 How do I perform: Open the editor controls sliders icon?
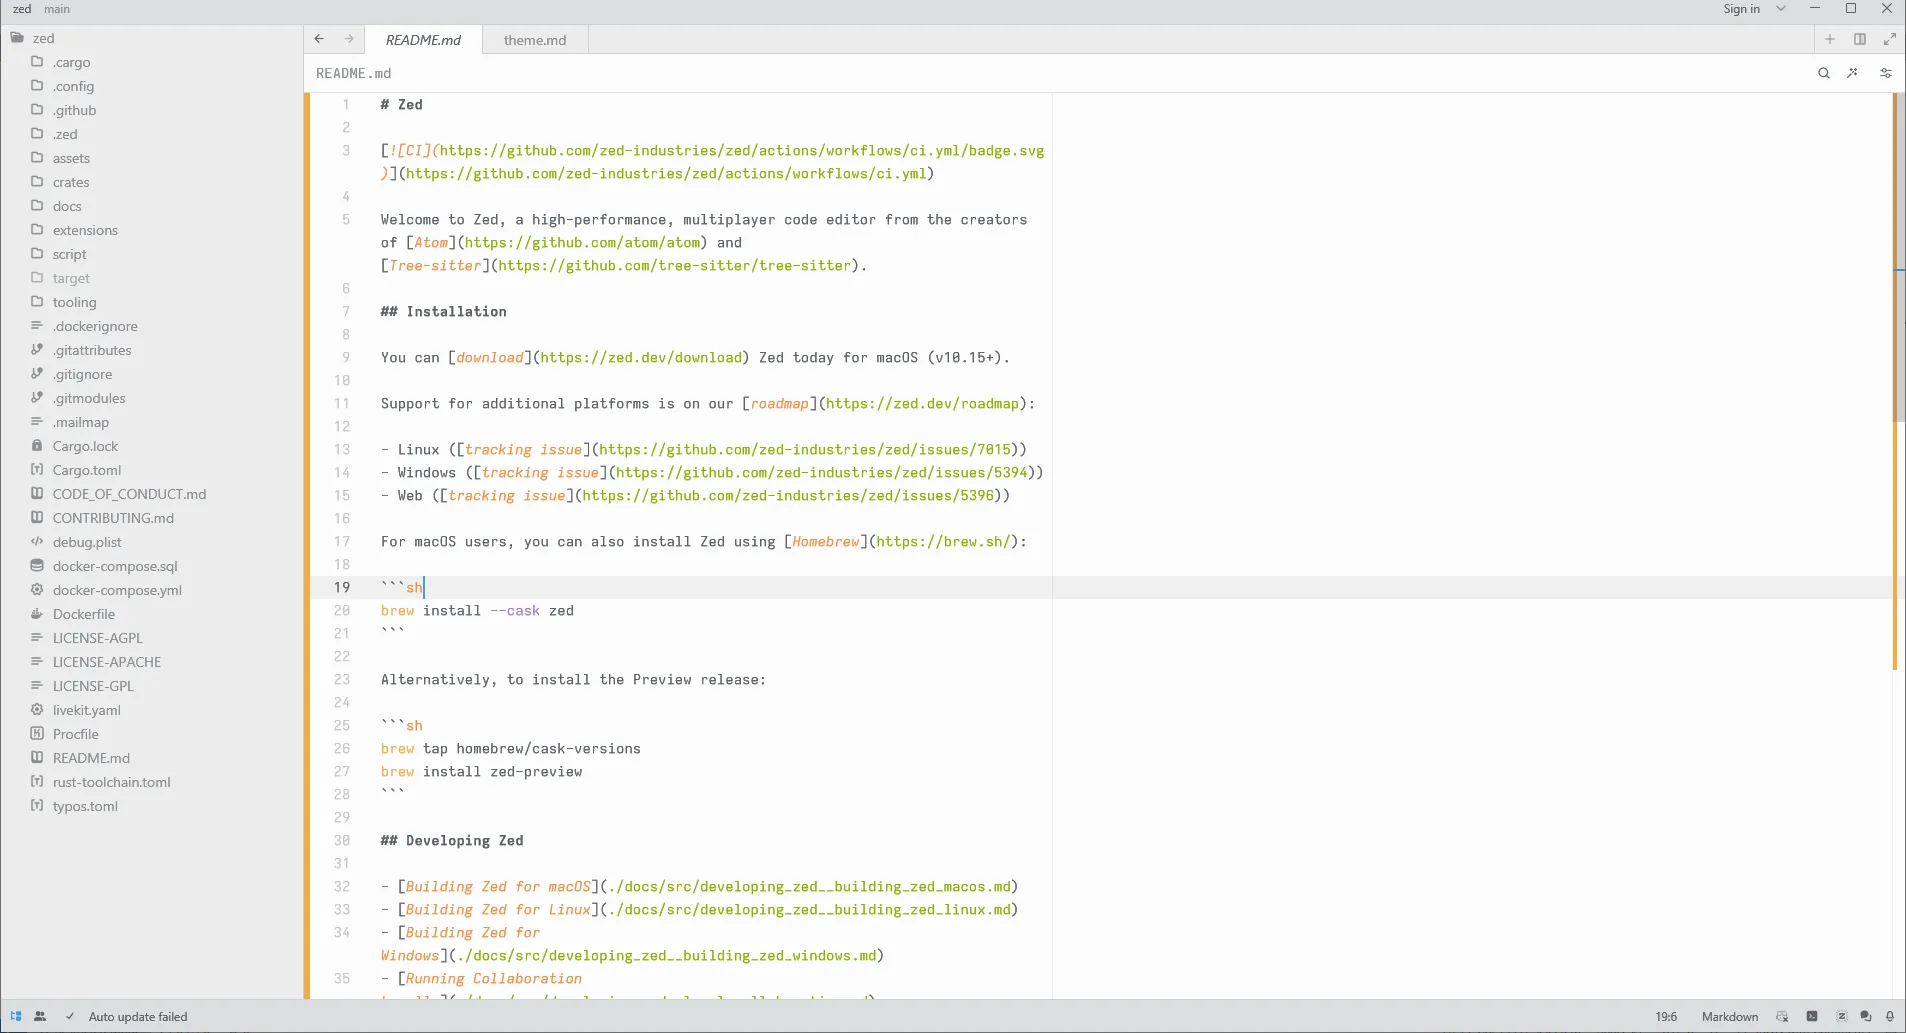(1885, 73)
